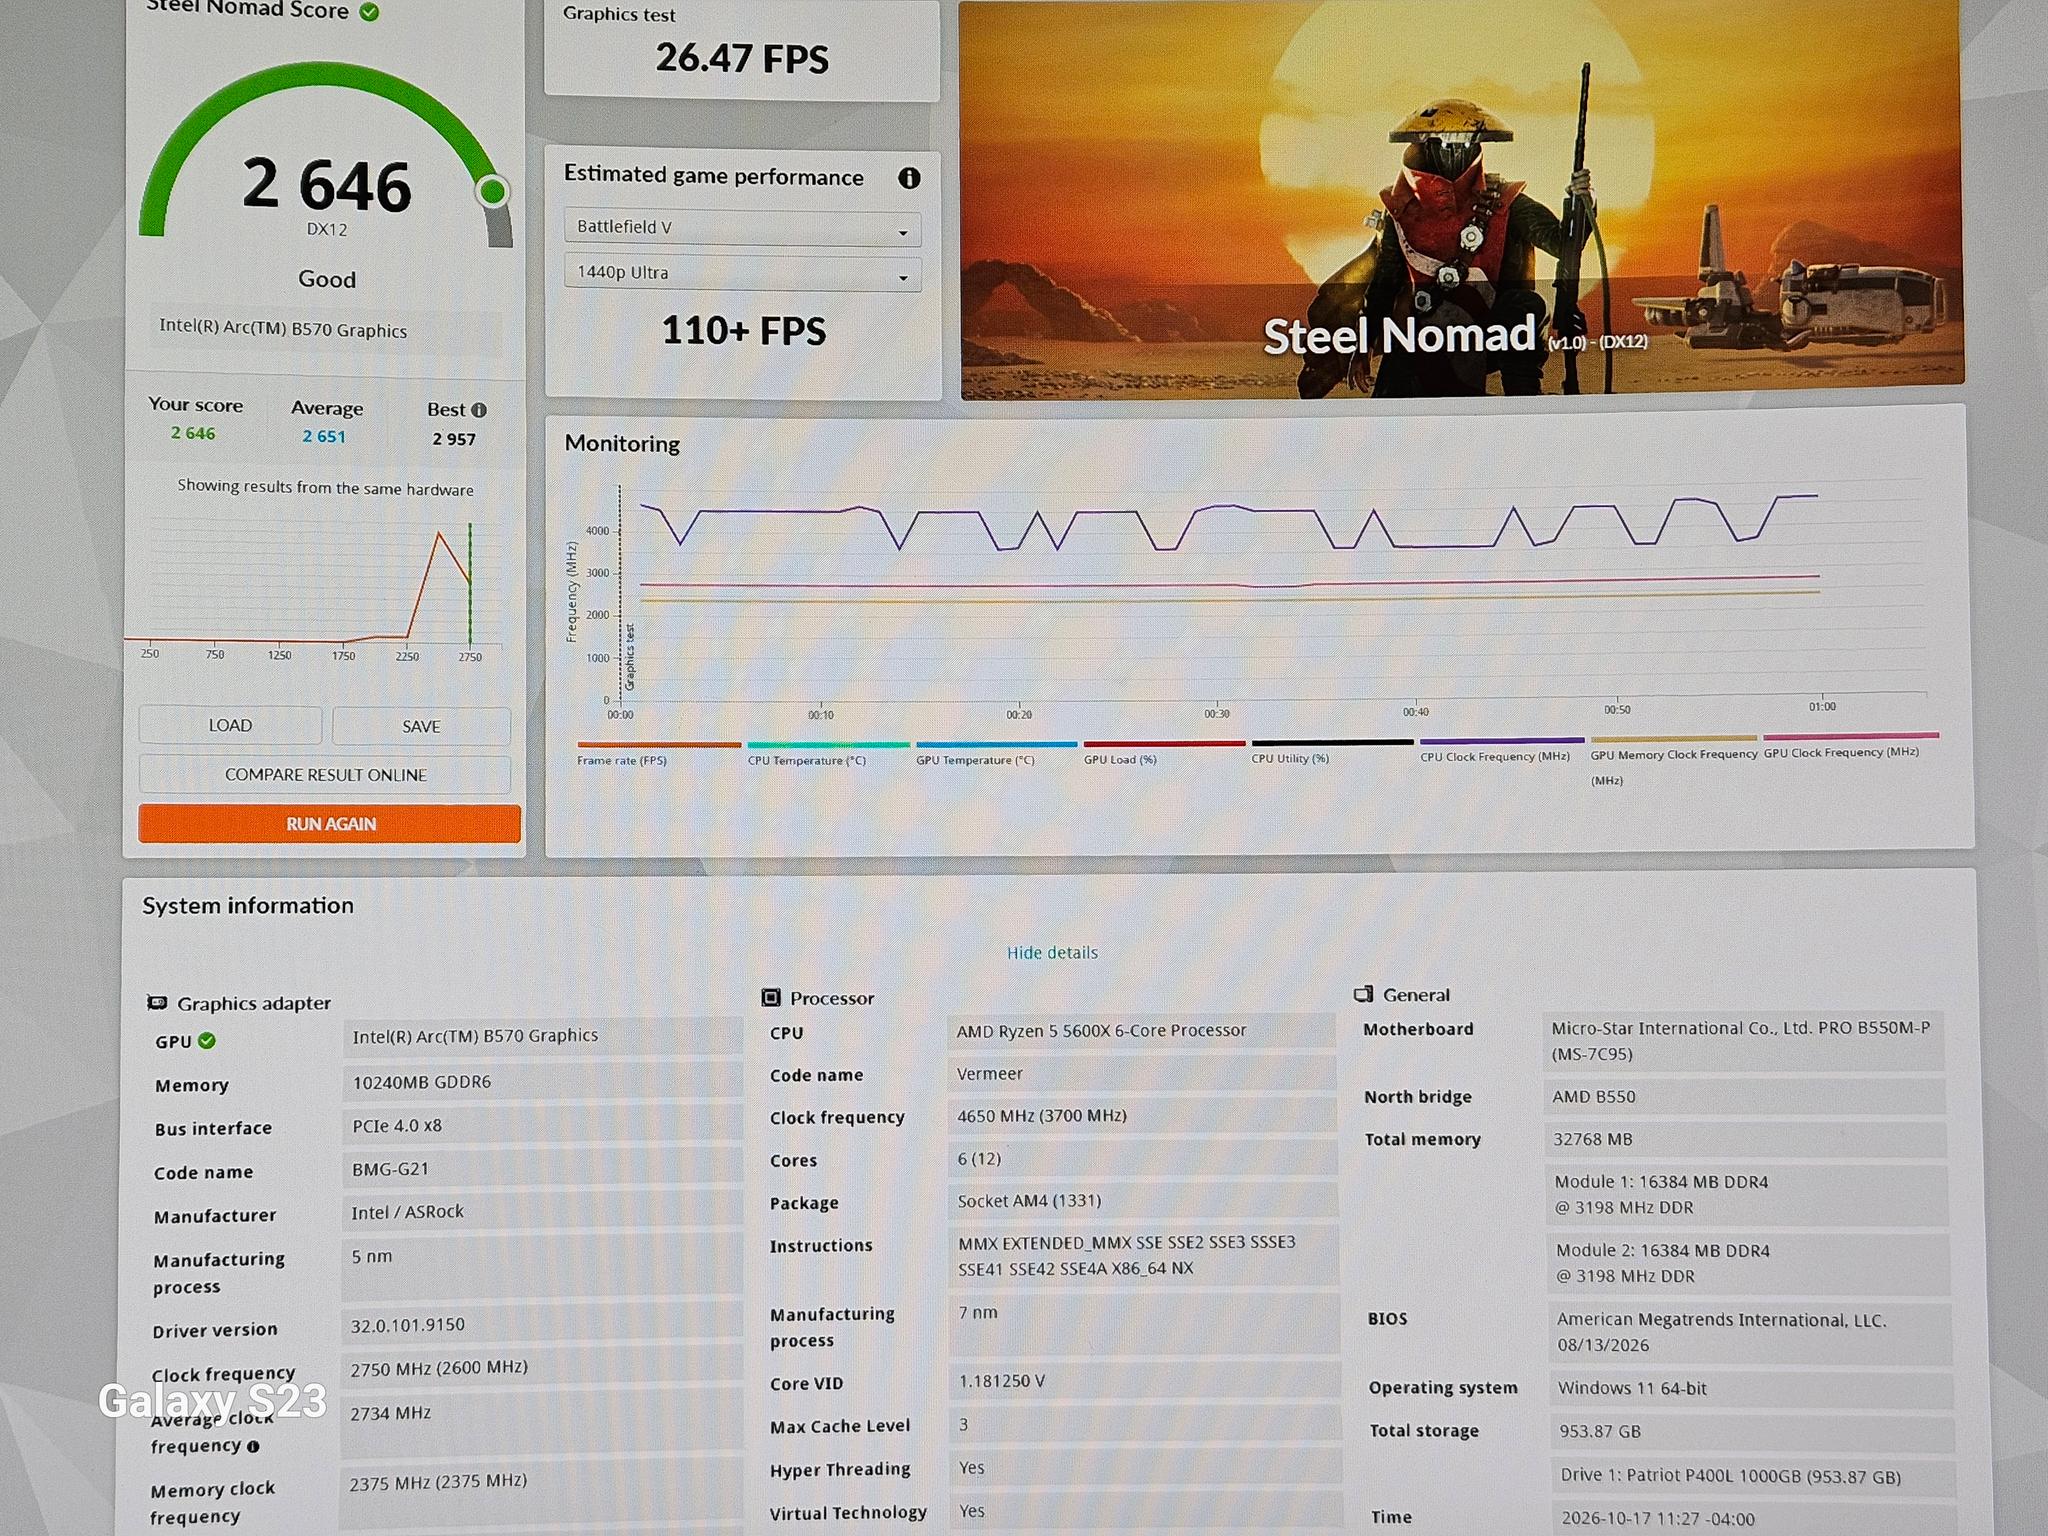Toggle Frame rate (FPS) legend entry
This screenshot has height=1536, width=2048.
[658, 753]
